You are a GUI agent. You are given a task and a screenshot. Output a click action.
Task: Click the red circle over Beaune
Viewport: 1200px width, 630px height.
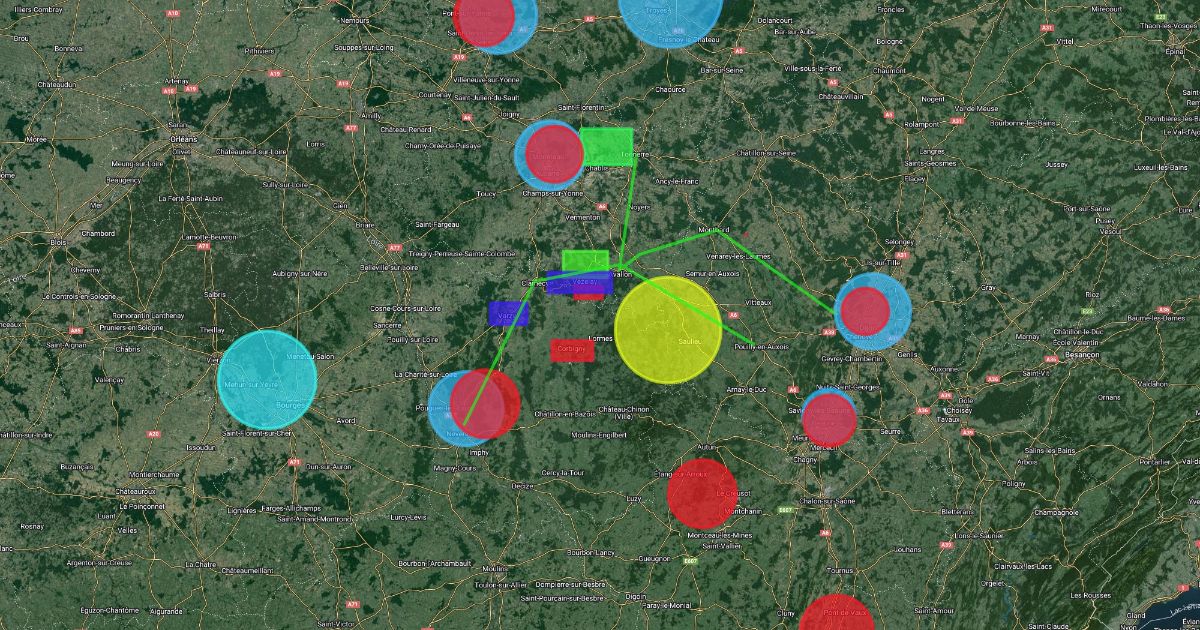[x=830, y=420]
